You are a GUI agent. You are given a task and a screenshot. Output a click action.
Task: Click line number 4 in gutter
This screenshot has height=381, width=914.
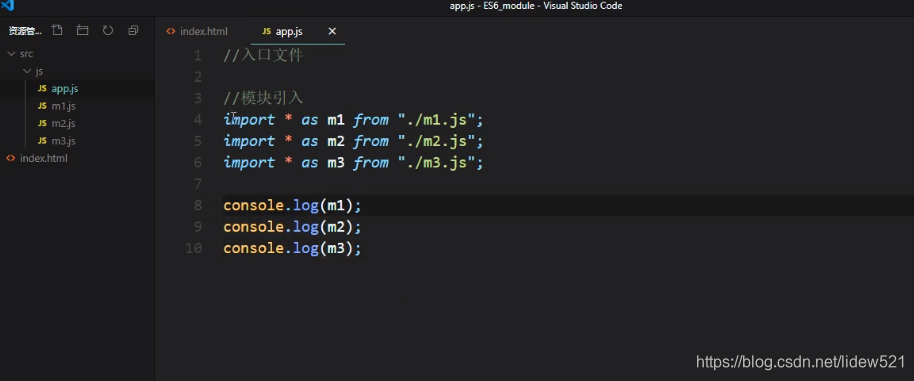click(198, 120)
